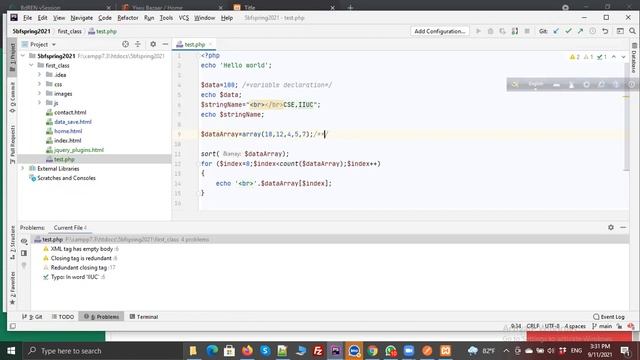Click Git push arrow icon
Image resolution: width=640 pixels, height=360 pixels.
coord(580,31)
